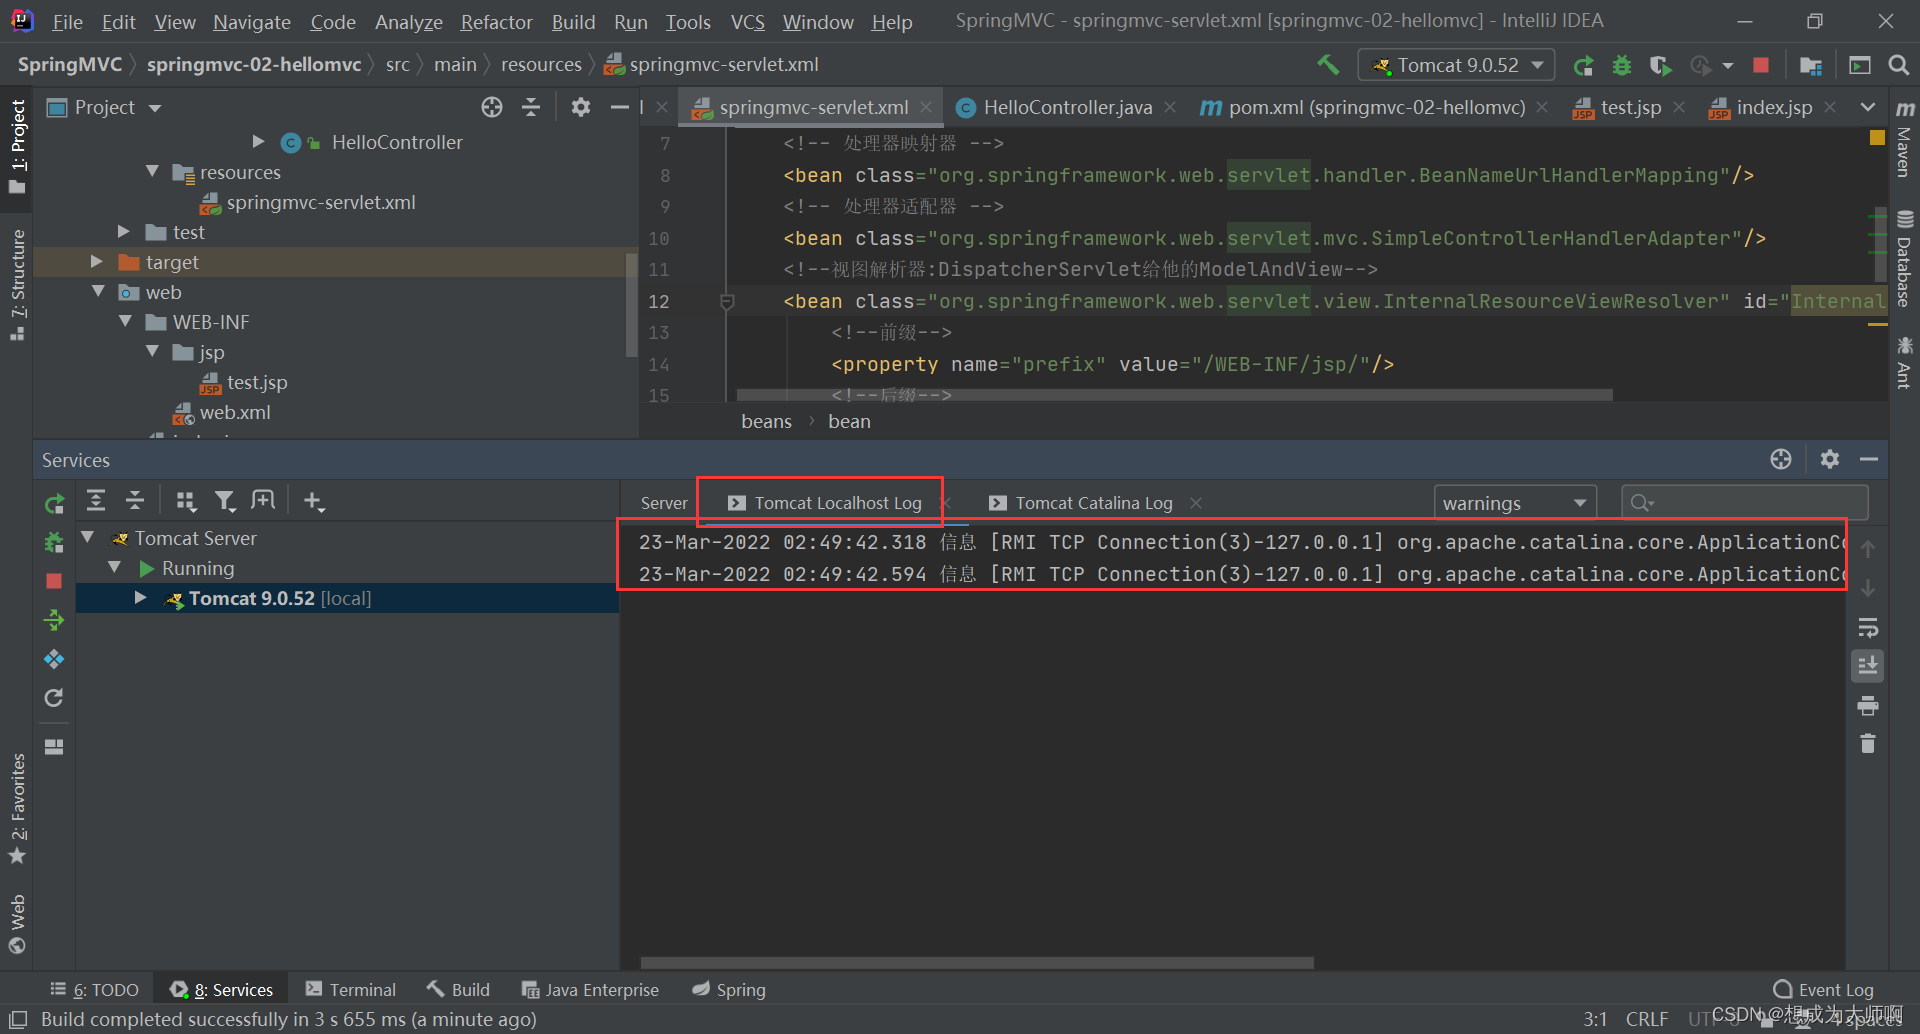Click Add service plus icon

(x=314, y=501)
